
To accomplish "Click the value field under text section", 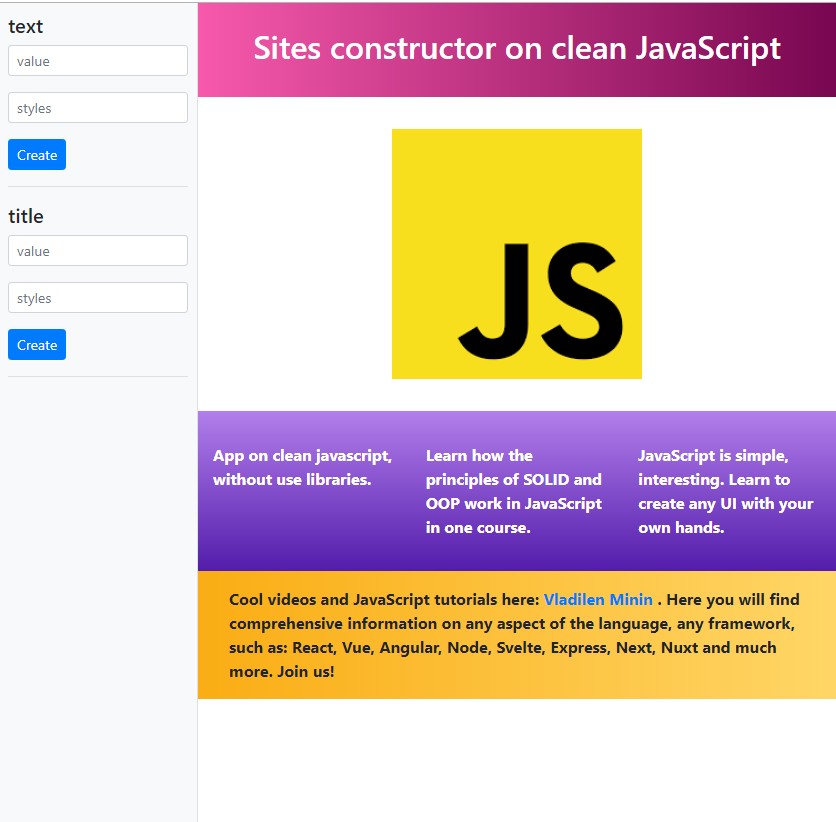I will point(98,61).
